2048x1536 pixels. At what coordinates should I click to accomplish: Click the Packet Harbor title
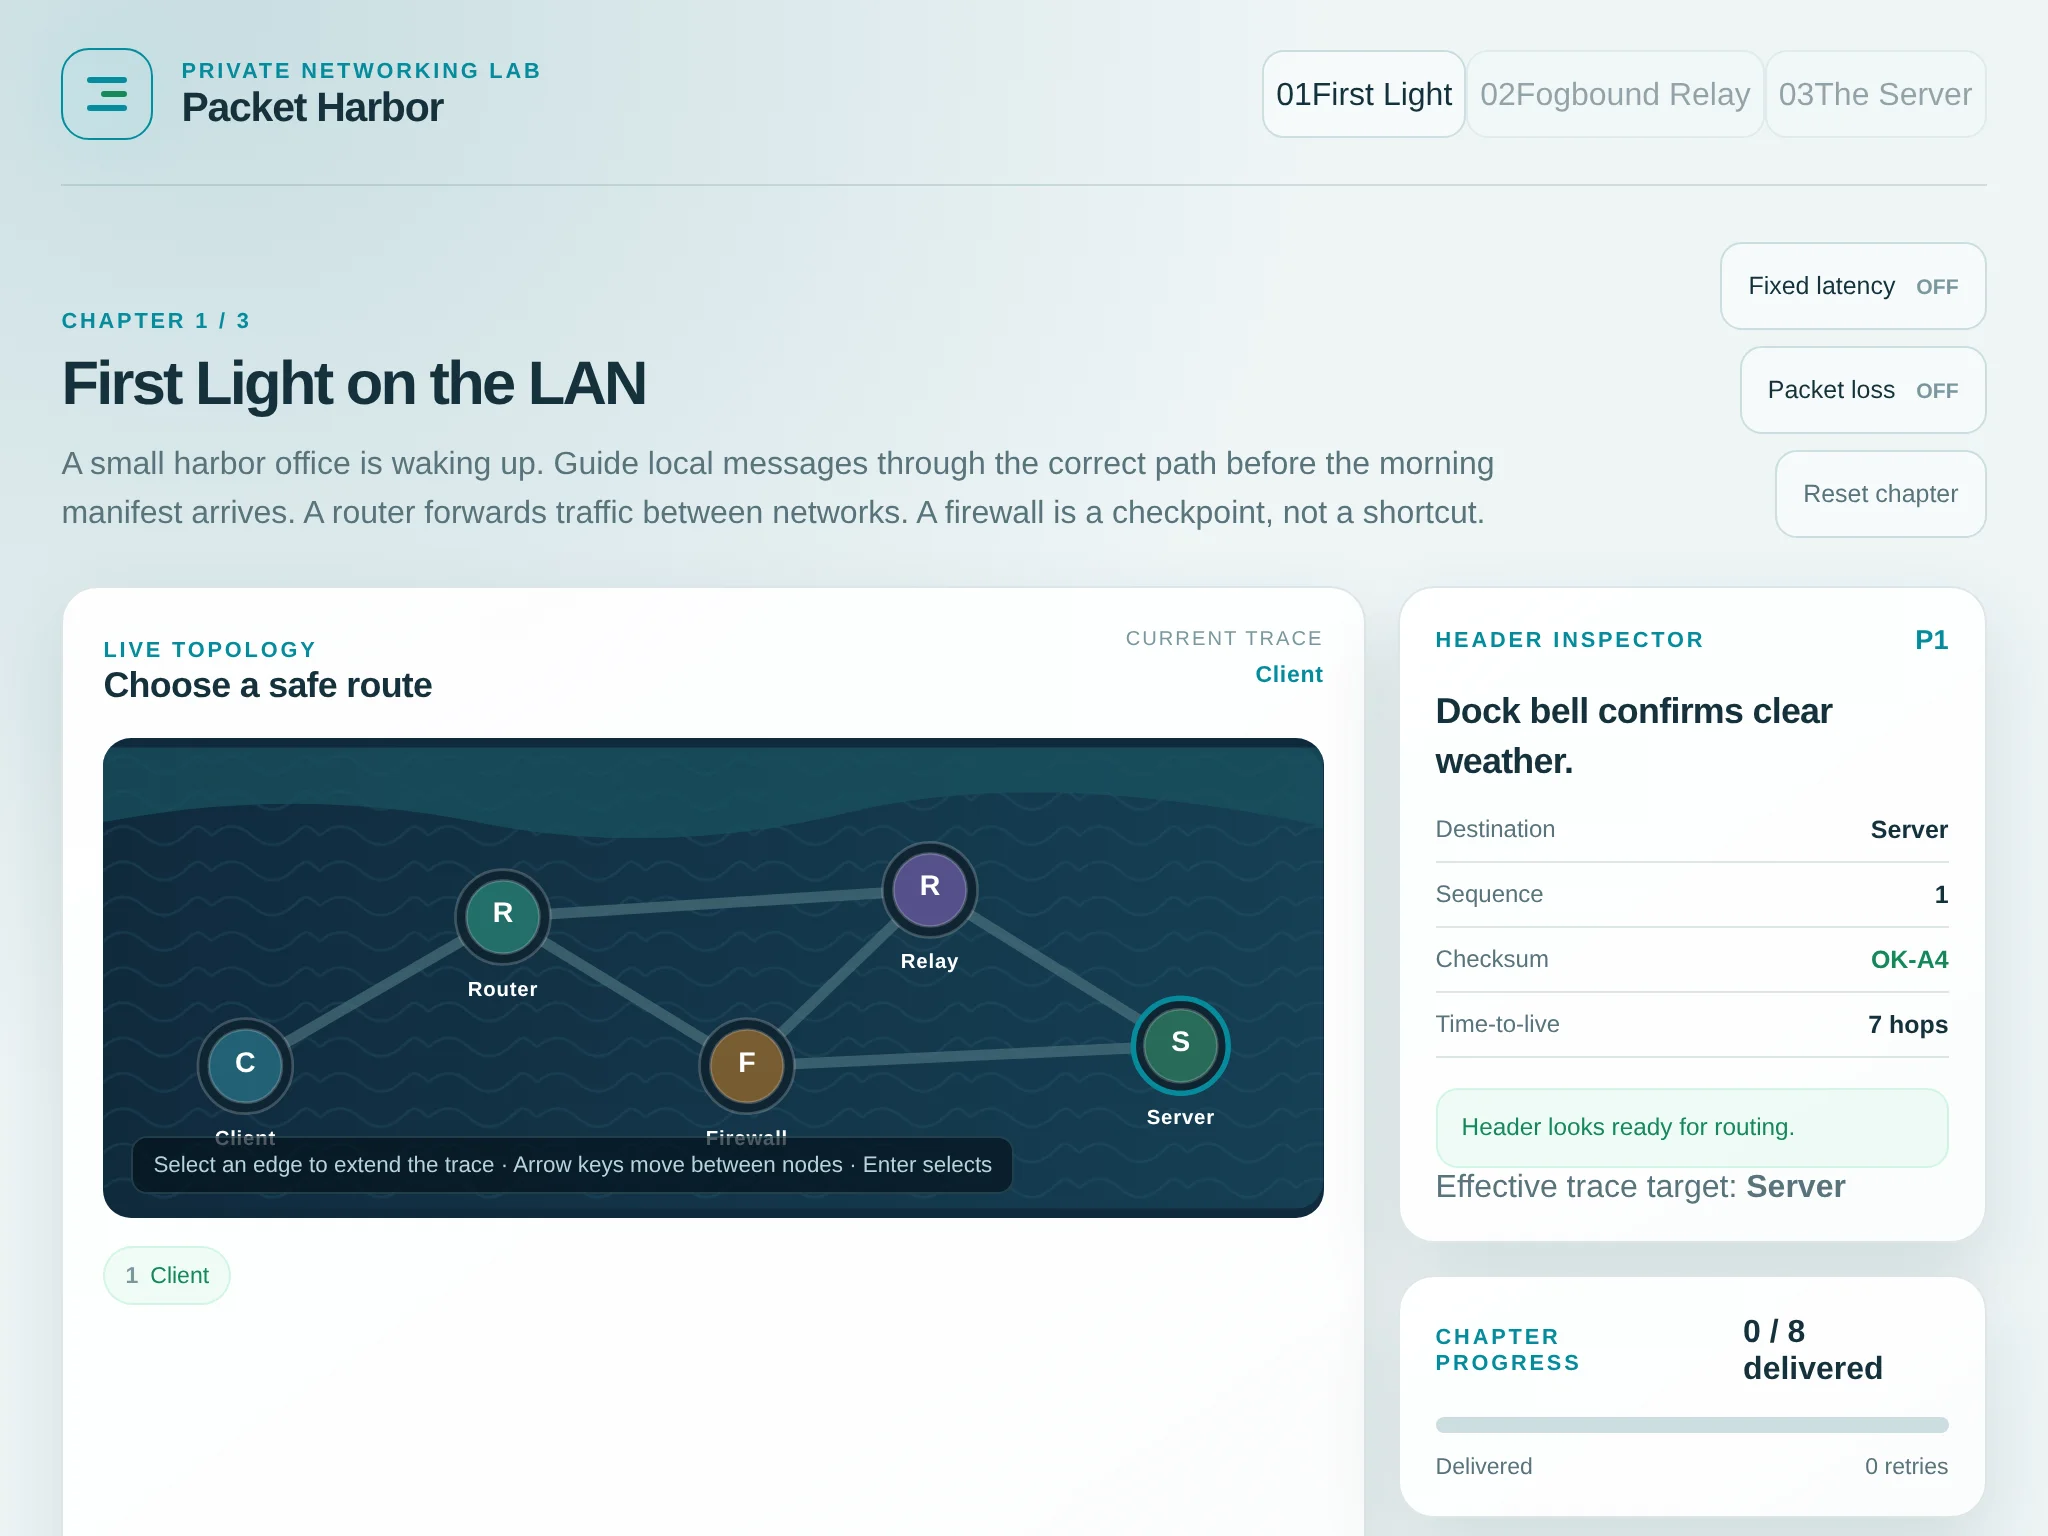coord(312,108)
